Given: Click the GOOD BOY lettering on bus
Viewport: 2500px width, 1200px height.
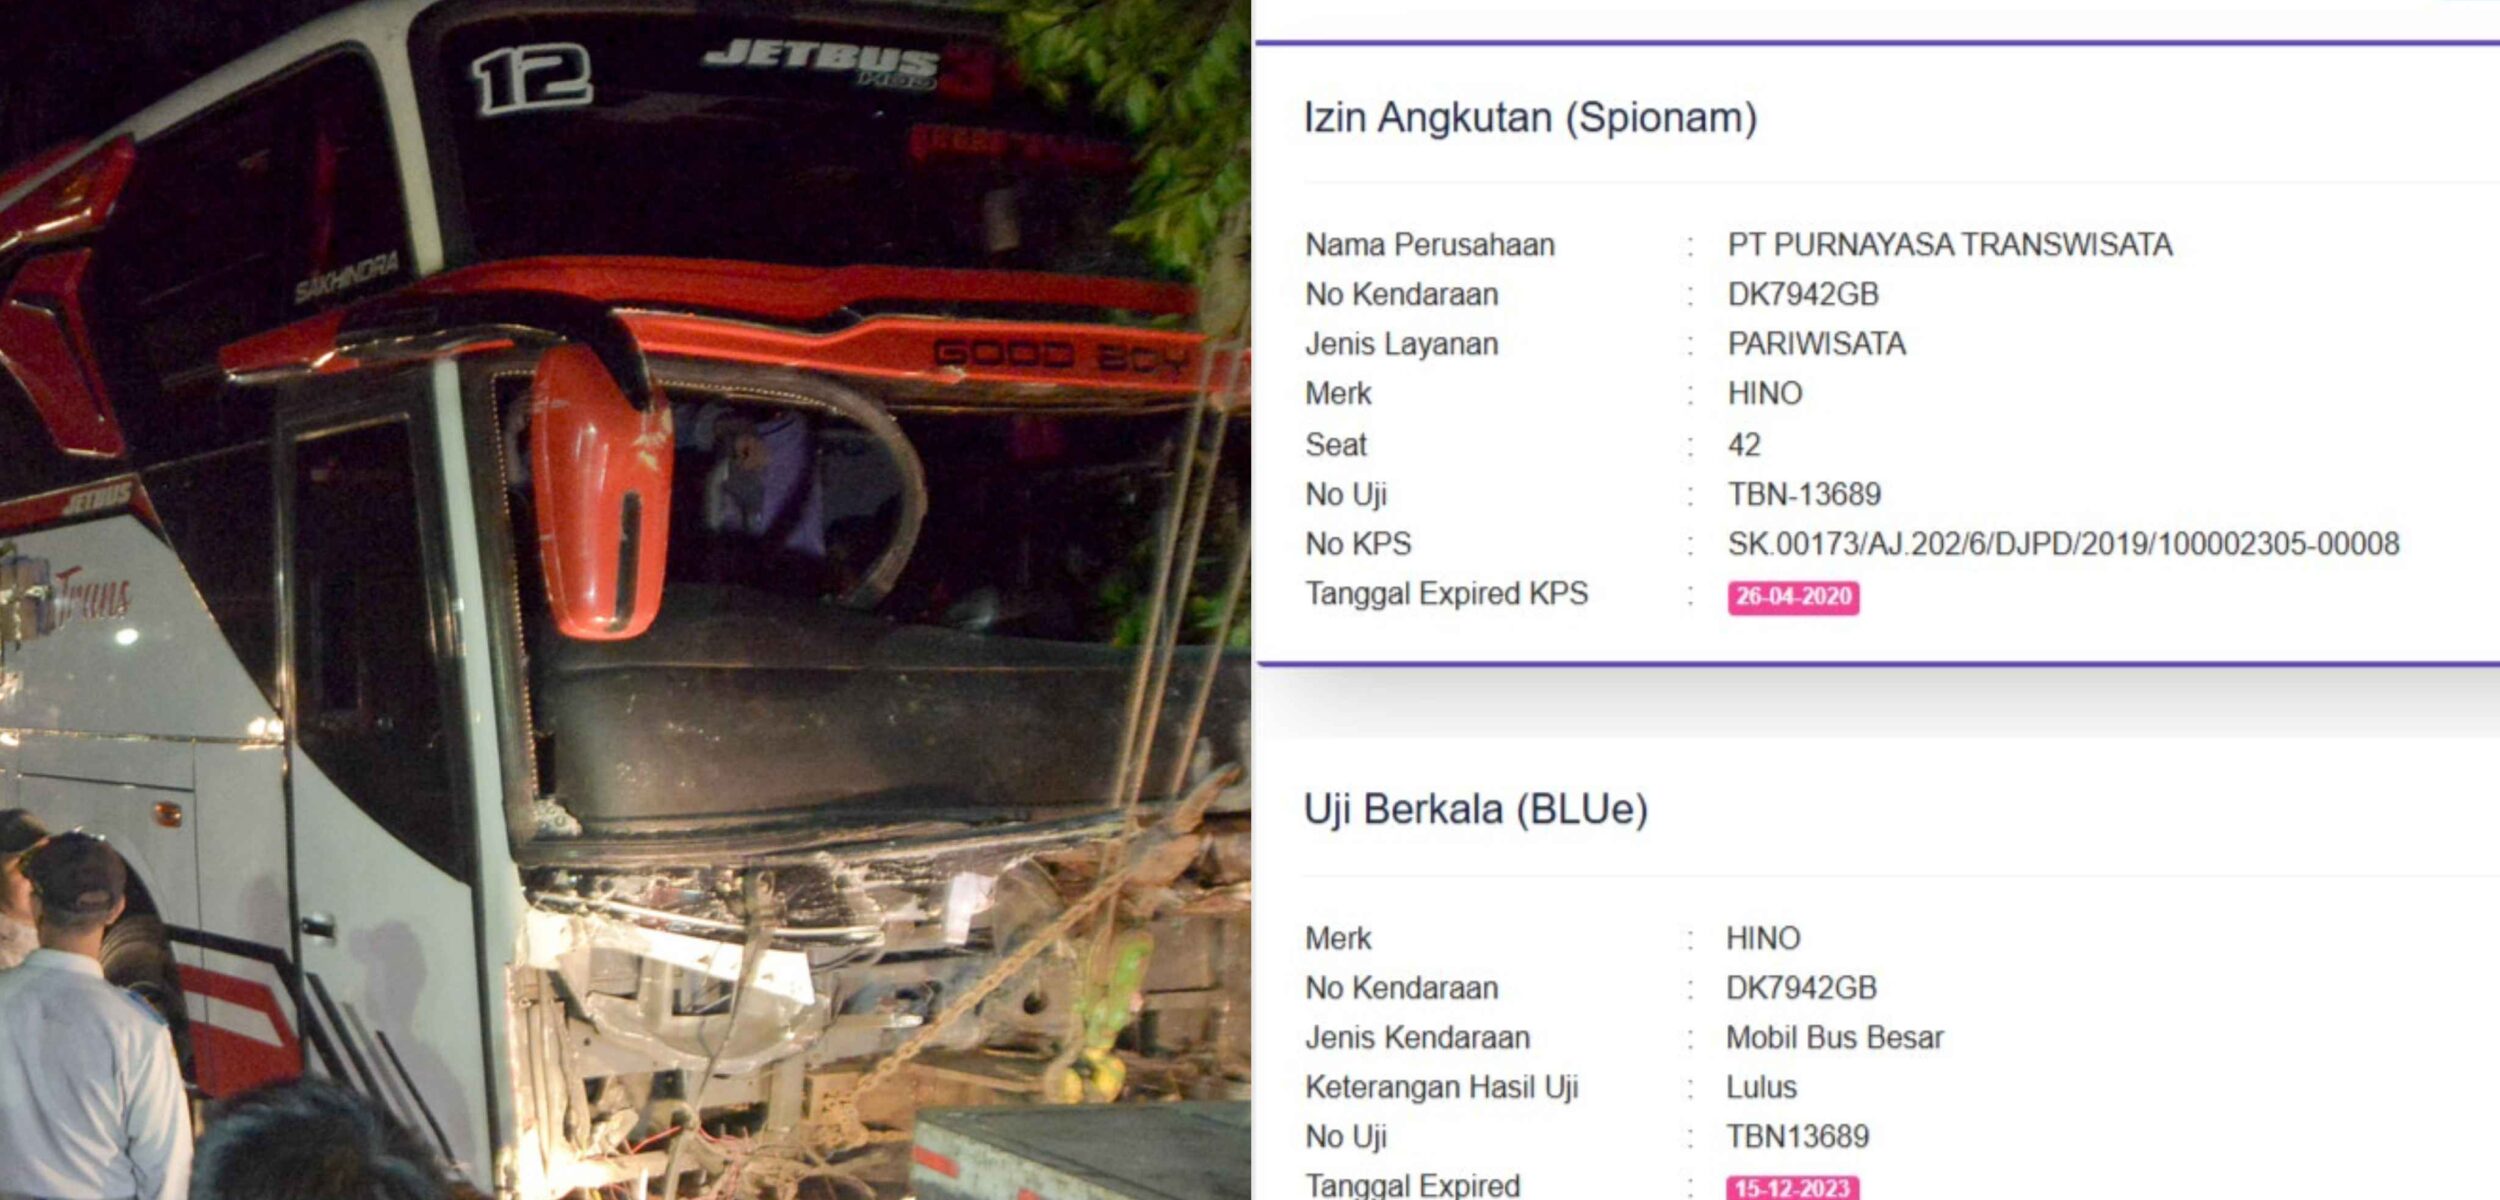Looking at the screenshot, I should pos(1062,355).
